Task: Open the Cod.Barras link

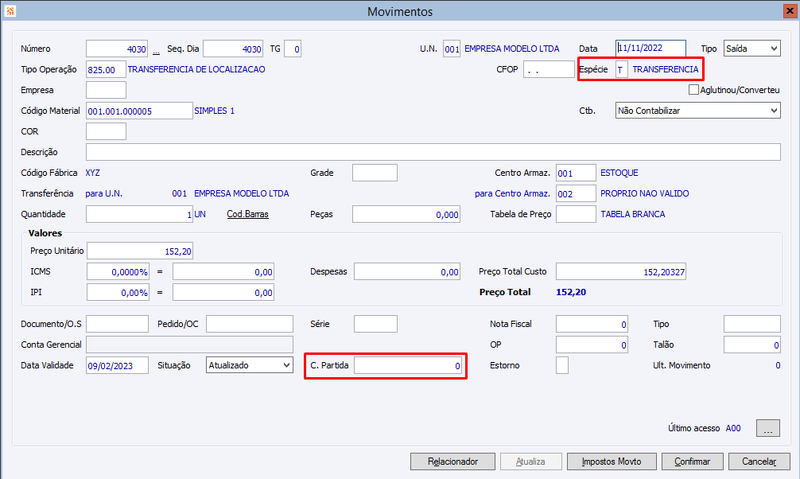Action: 247,214
